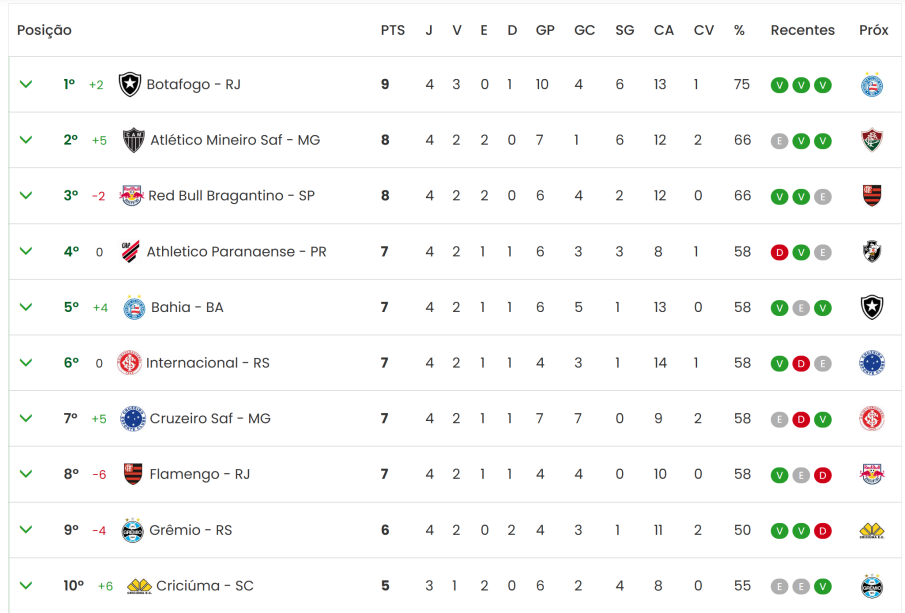Image resolution: width=905 pixels, height=613 pixels.
Task: Click Botafogo's next opponent crest
Action: click(872, 85)
